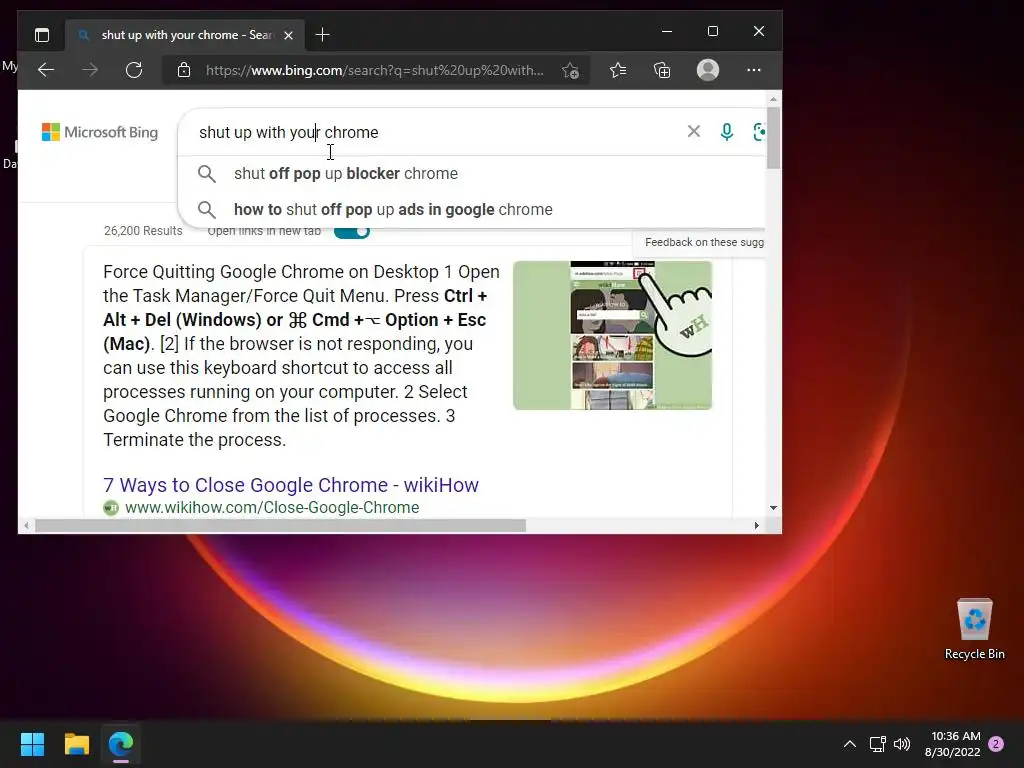Click 'Feedback on these suggestions' link

tap(704, 242)
